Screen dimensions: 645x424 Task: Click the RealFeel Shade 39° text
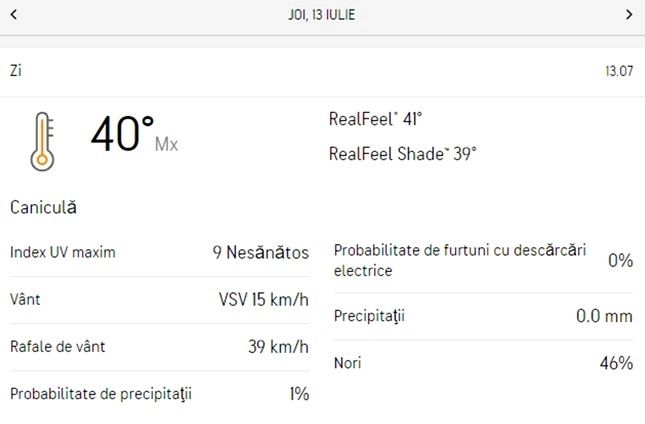click(402, 154)
